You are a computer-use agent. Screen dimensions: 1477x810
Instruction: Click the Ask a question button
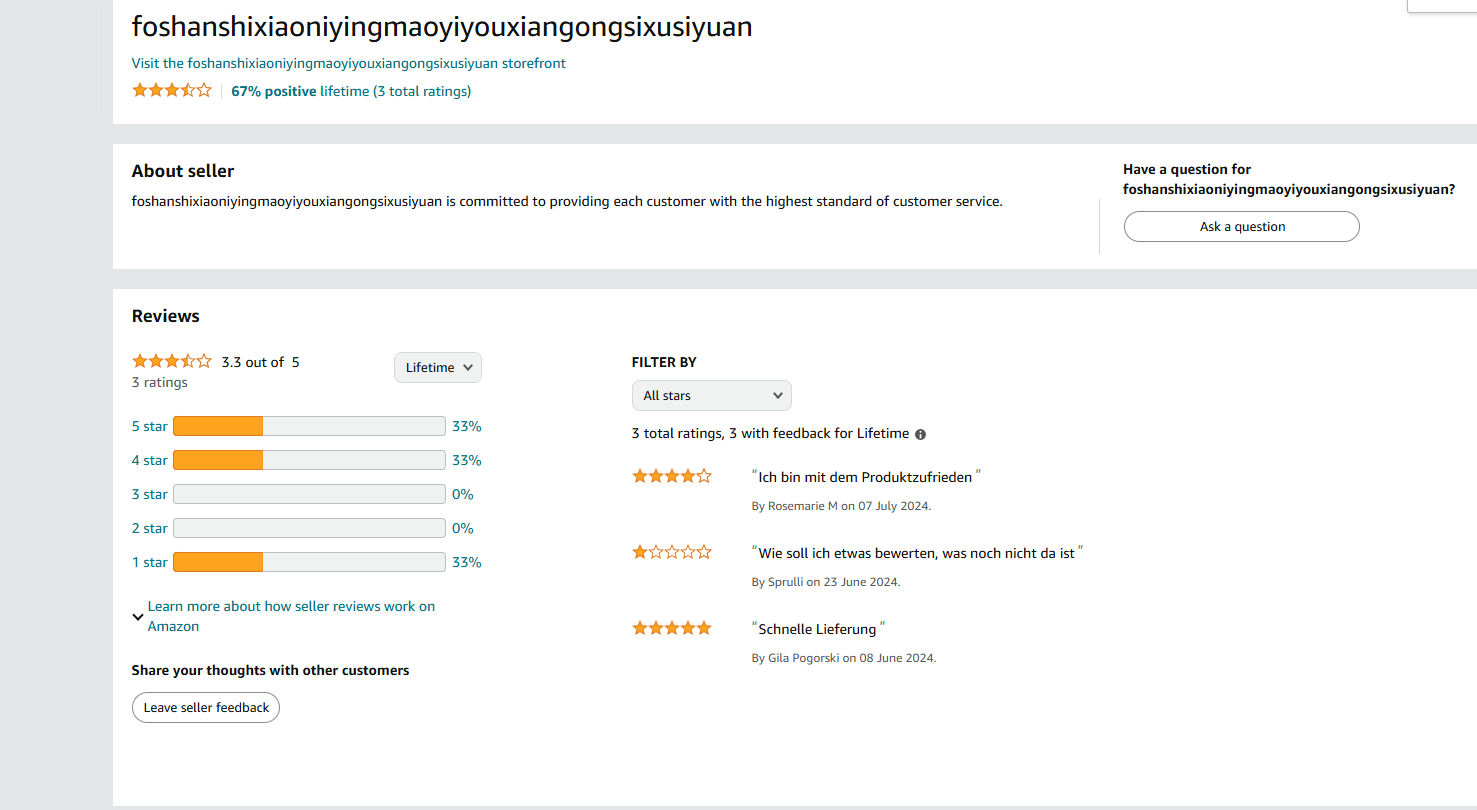tap(1242, 227)
